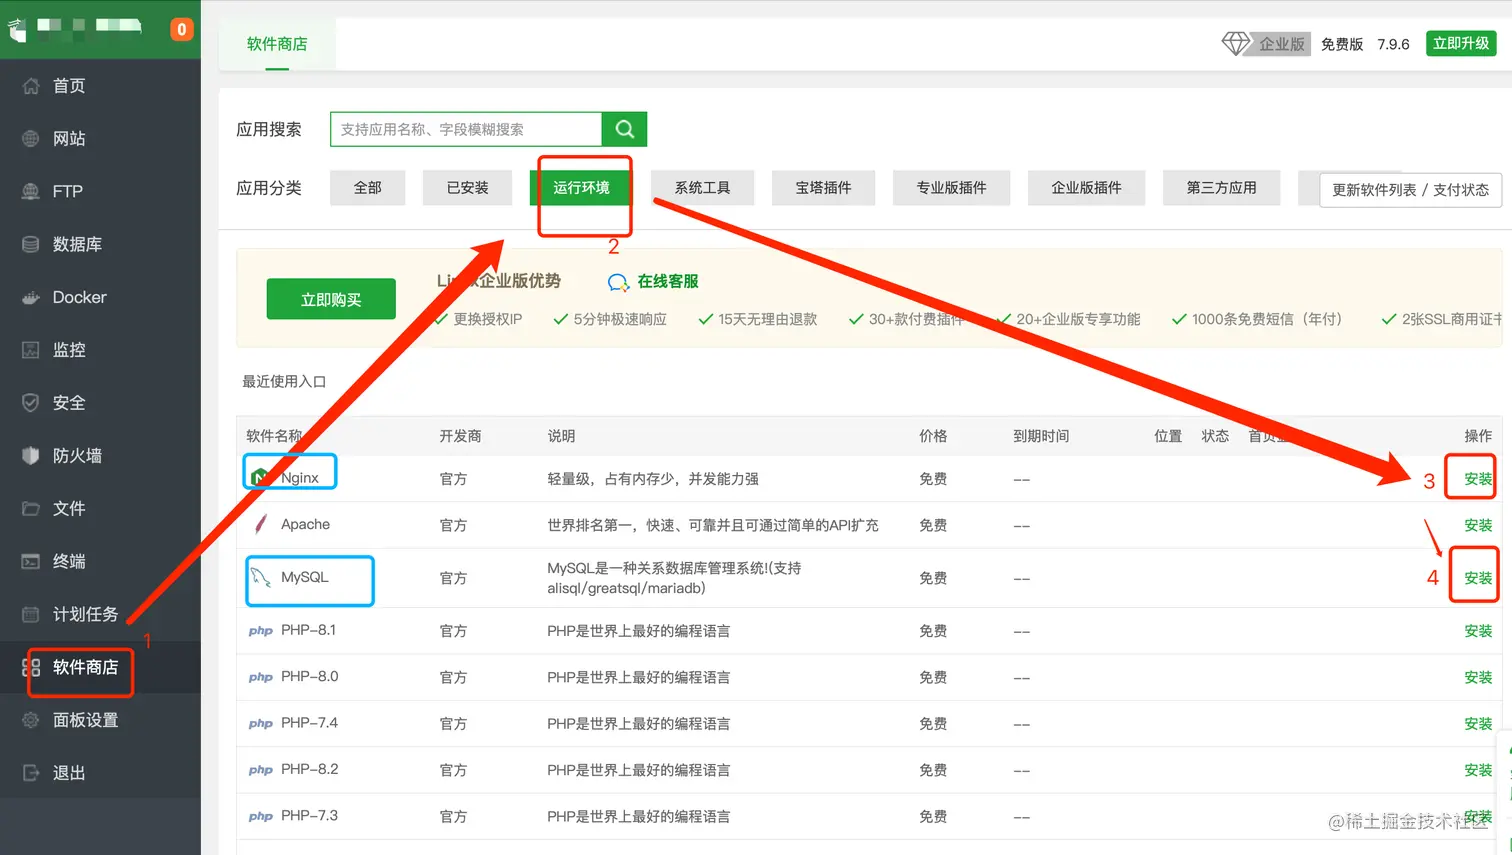
Task: Switch to 系统工具 category
Action: pos(702,188)
